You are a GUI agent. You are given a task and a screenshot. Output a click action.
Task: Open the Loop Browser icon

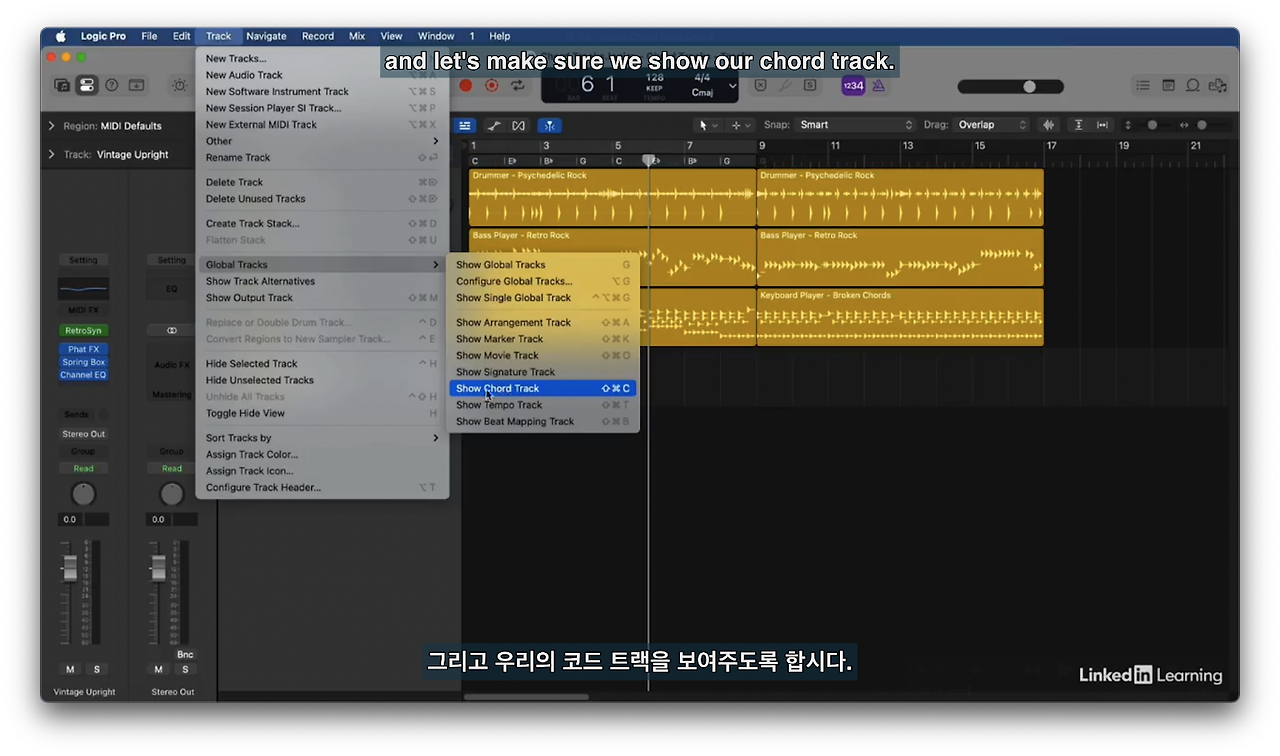pyautogui.click(x=1193, y=85)
